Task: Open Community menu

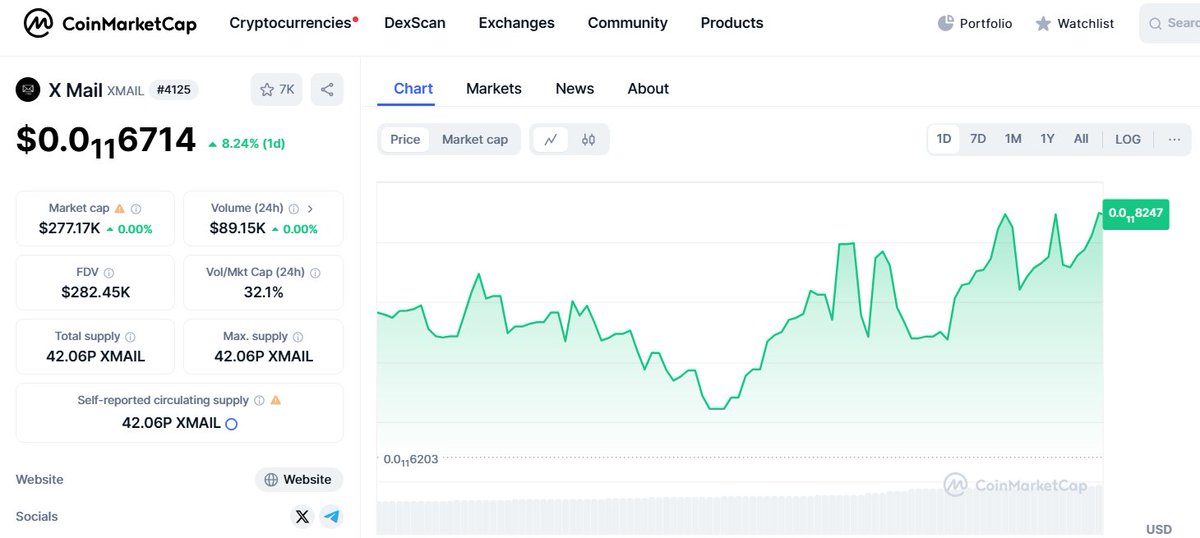Action: [628, 22]
